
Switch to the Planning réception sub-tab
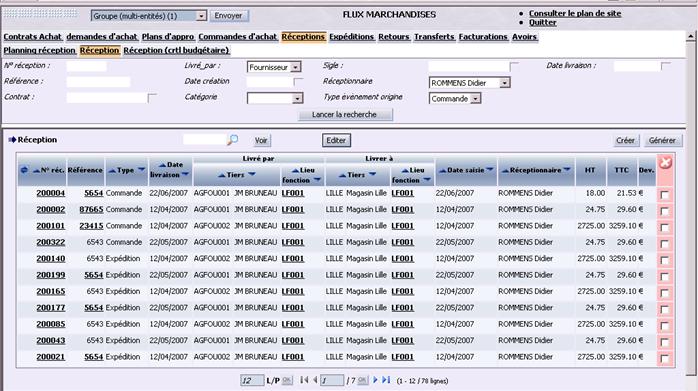tap(40, 50)
